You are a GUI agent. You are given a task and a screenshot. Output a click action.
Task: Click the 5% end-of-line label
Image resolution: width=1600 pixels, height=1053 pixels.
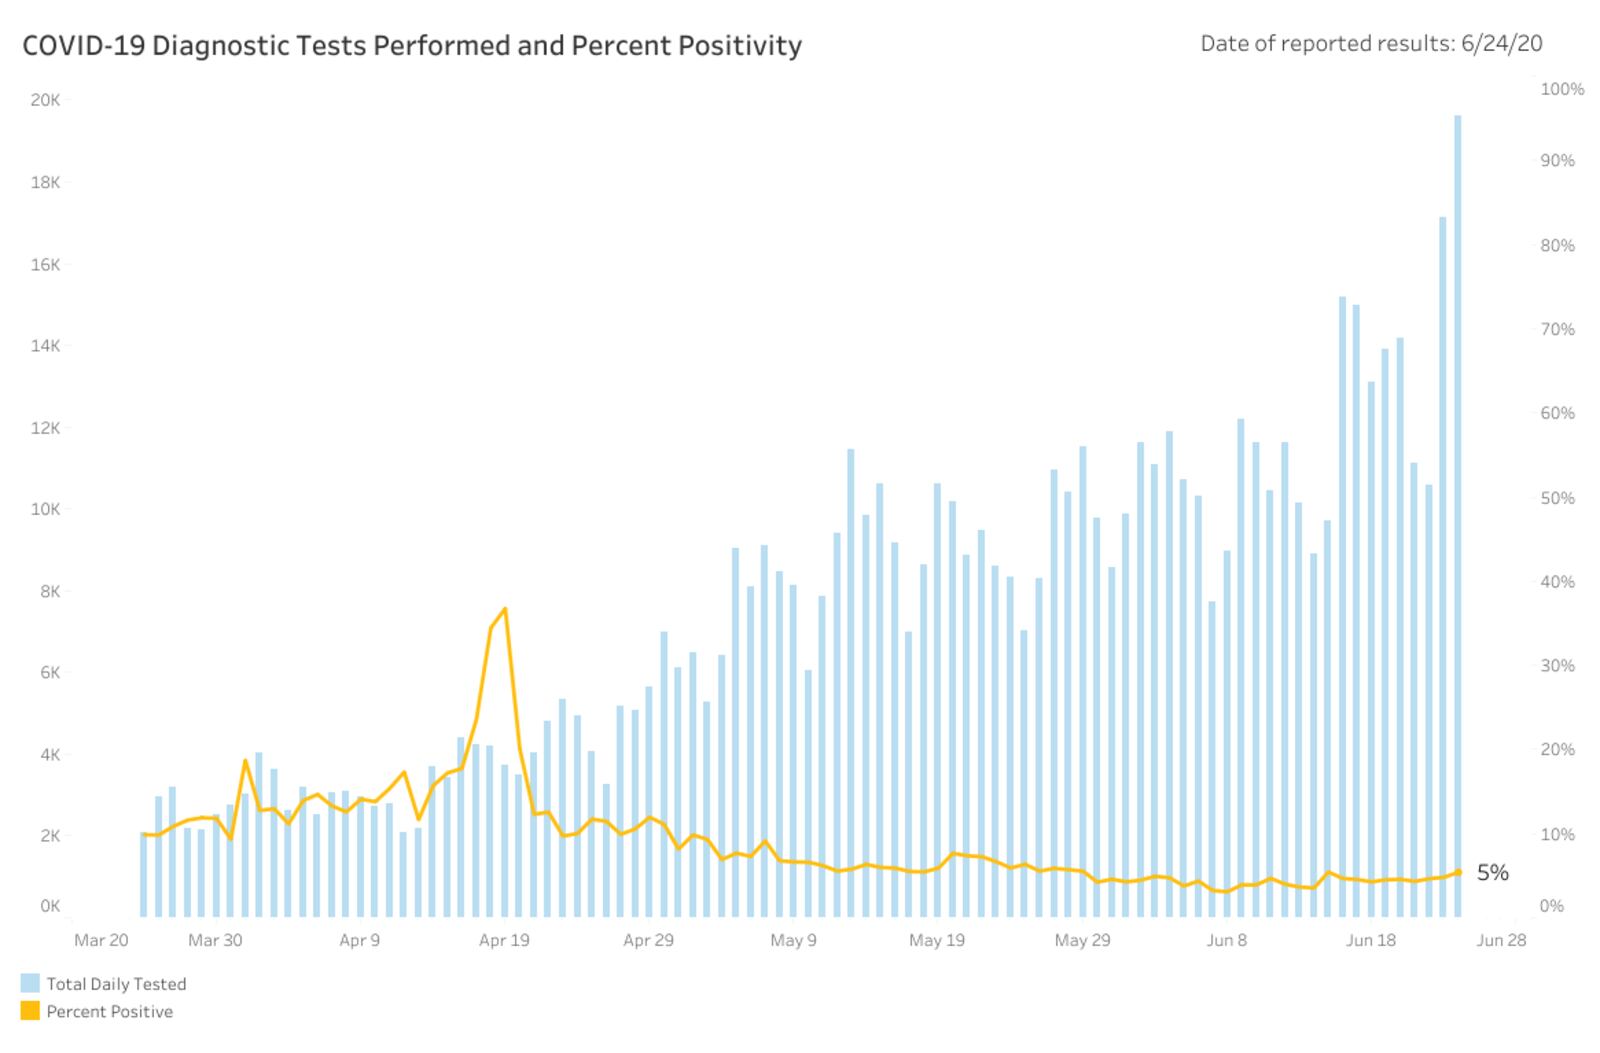1492,873
